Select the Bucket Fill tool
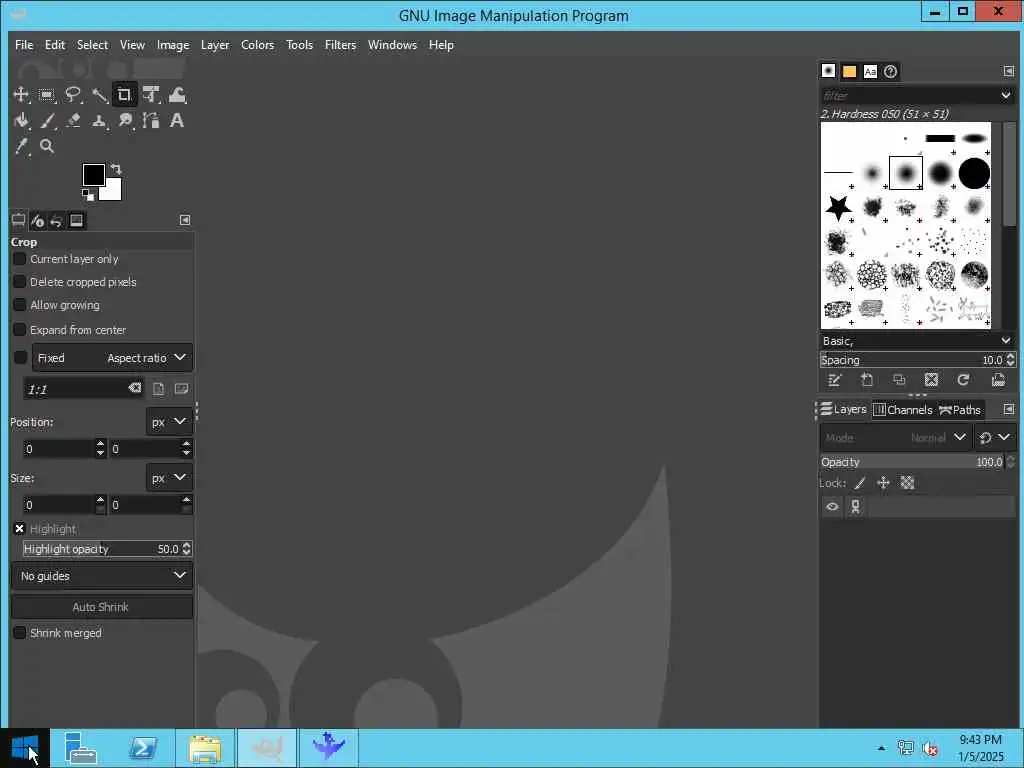Viewport: 1024px width, 768px height. click(21, 120)
